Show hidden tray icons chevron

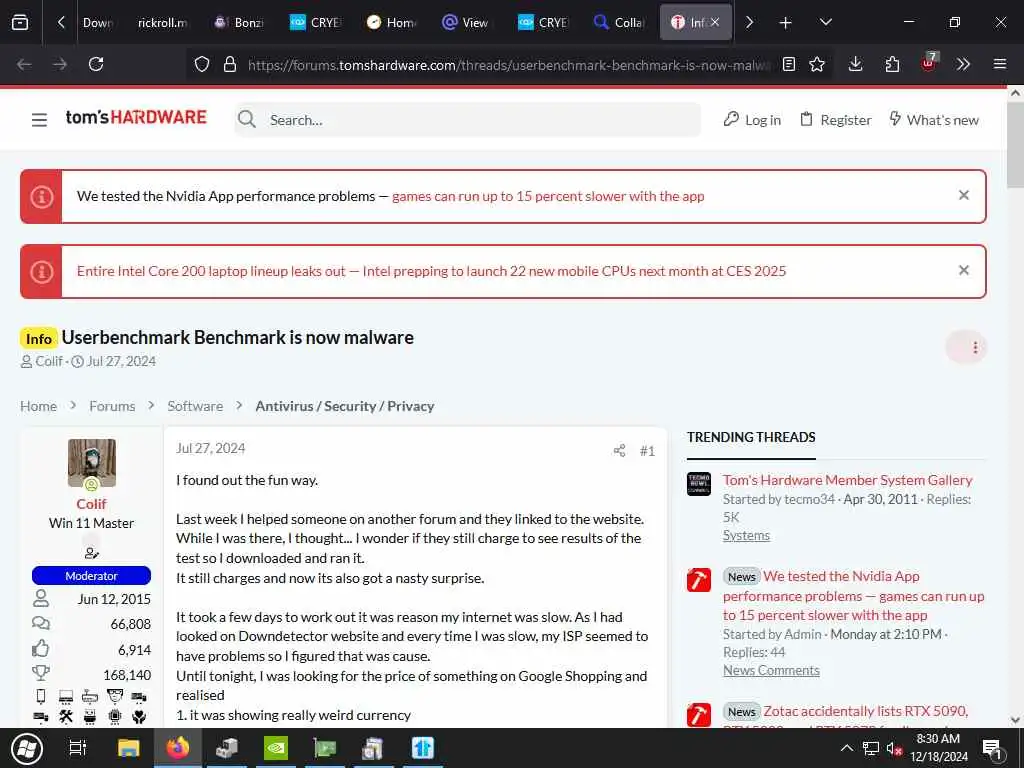click(x=846, y=748)
